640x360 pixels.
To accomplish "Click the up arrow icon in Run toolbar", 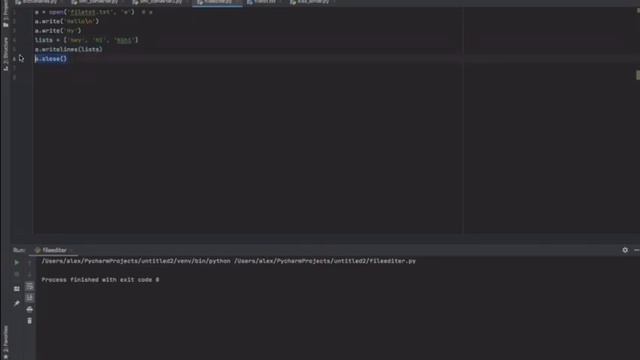I will 29,263.
